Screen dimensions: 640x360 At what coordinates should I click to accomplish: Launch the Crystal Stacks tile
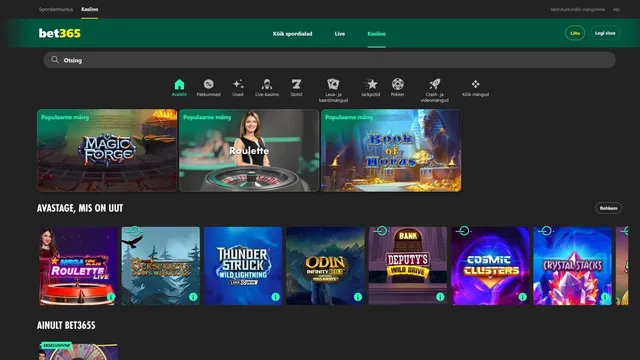[x=573, y=266]
